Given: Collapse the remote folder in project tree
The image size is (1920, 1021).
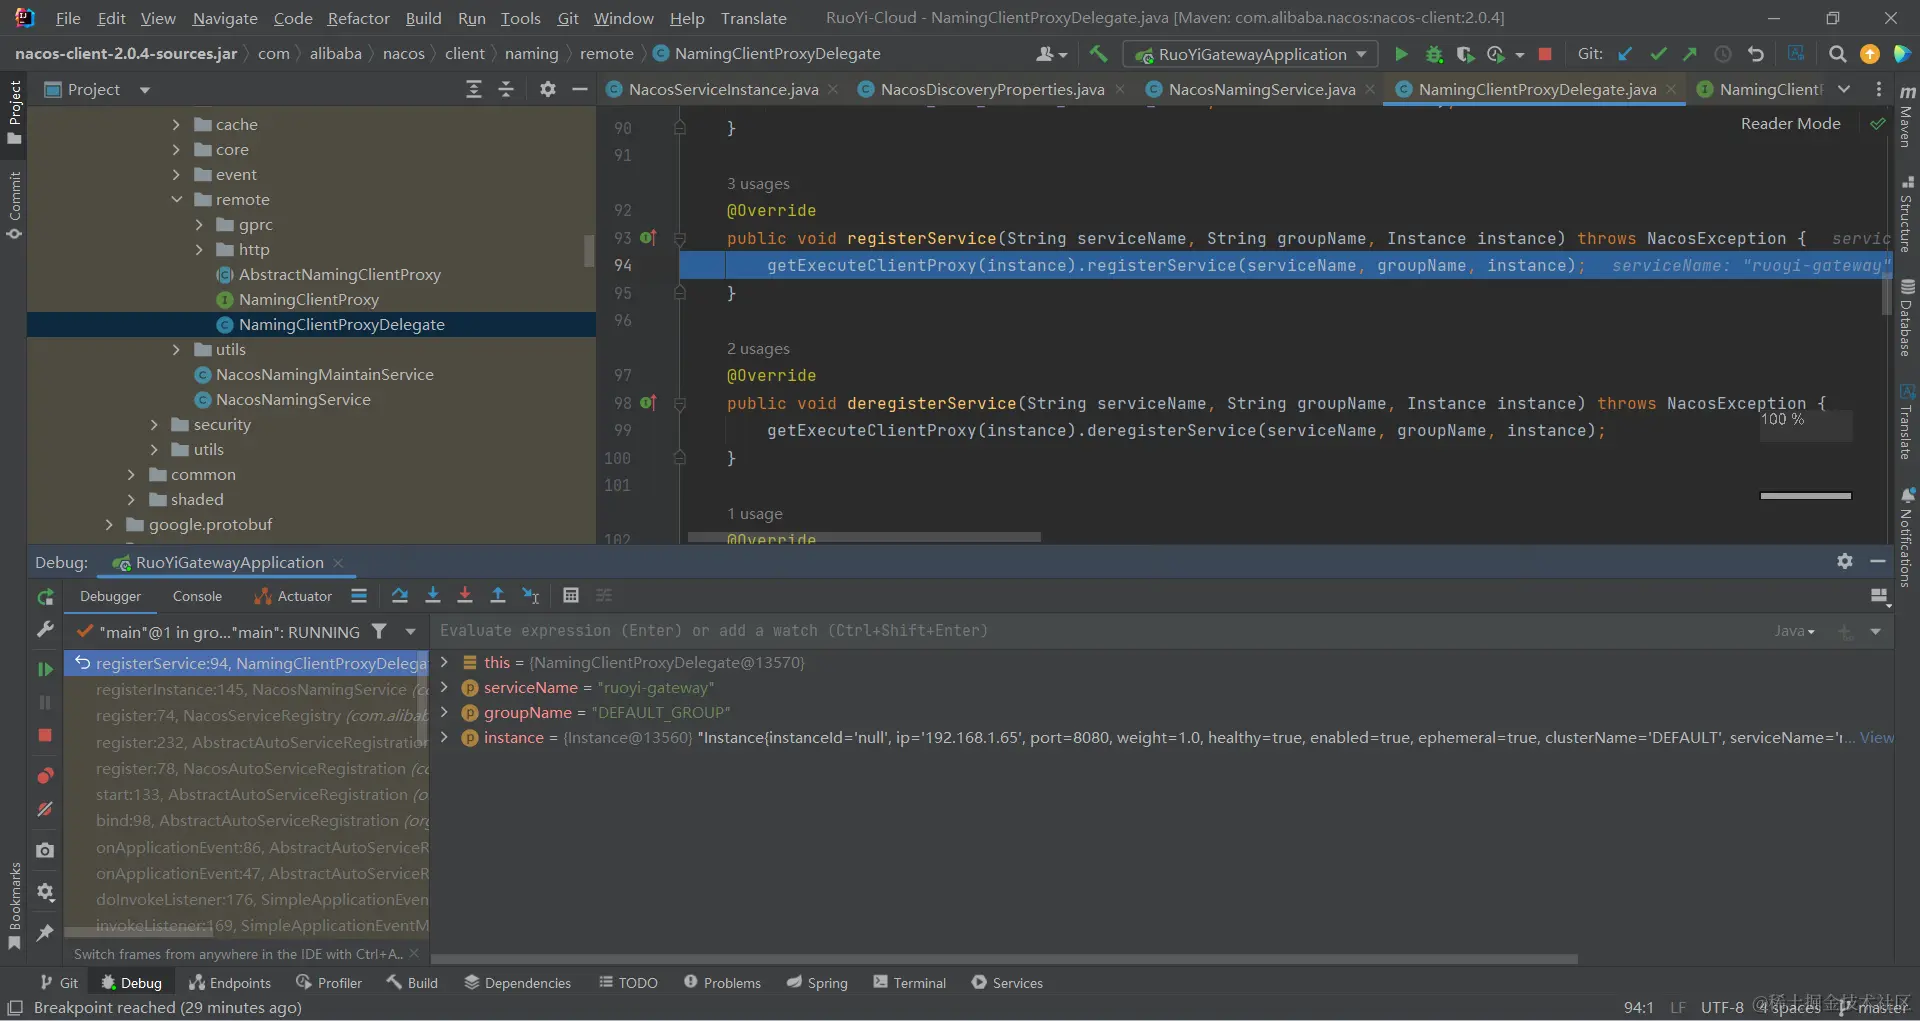Looking at the screenshot, I should [x=177, y=200].
